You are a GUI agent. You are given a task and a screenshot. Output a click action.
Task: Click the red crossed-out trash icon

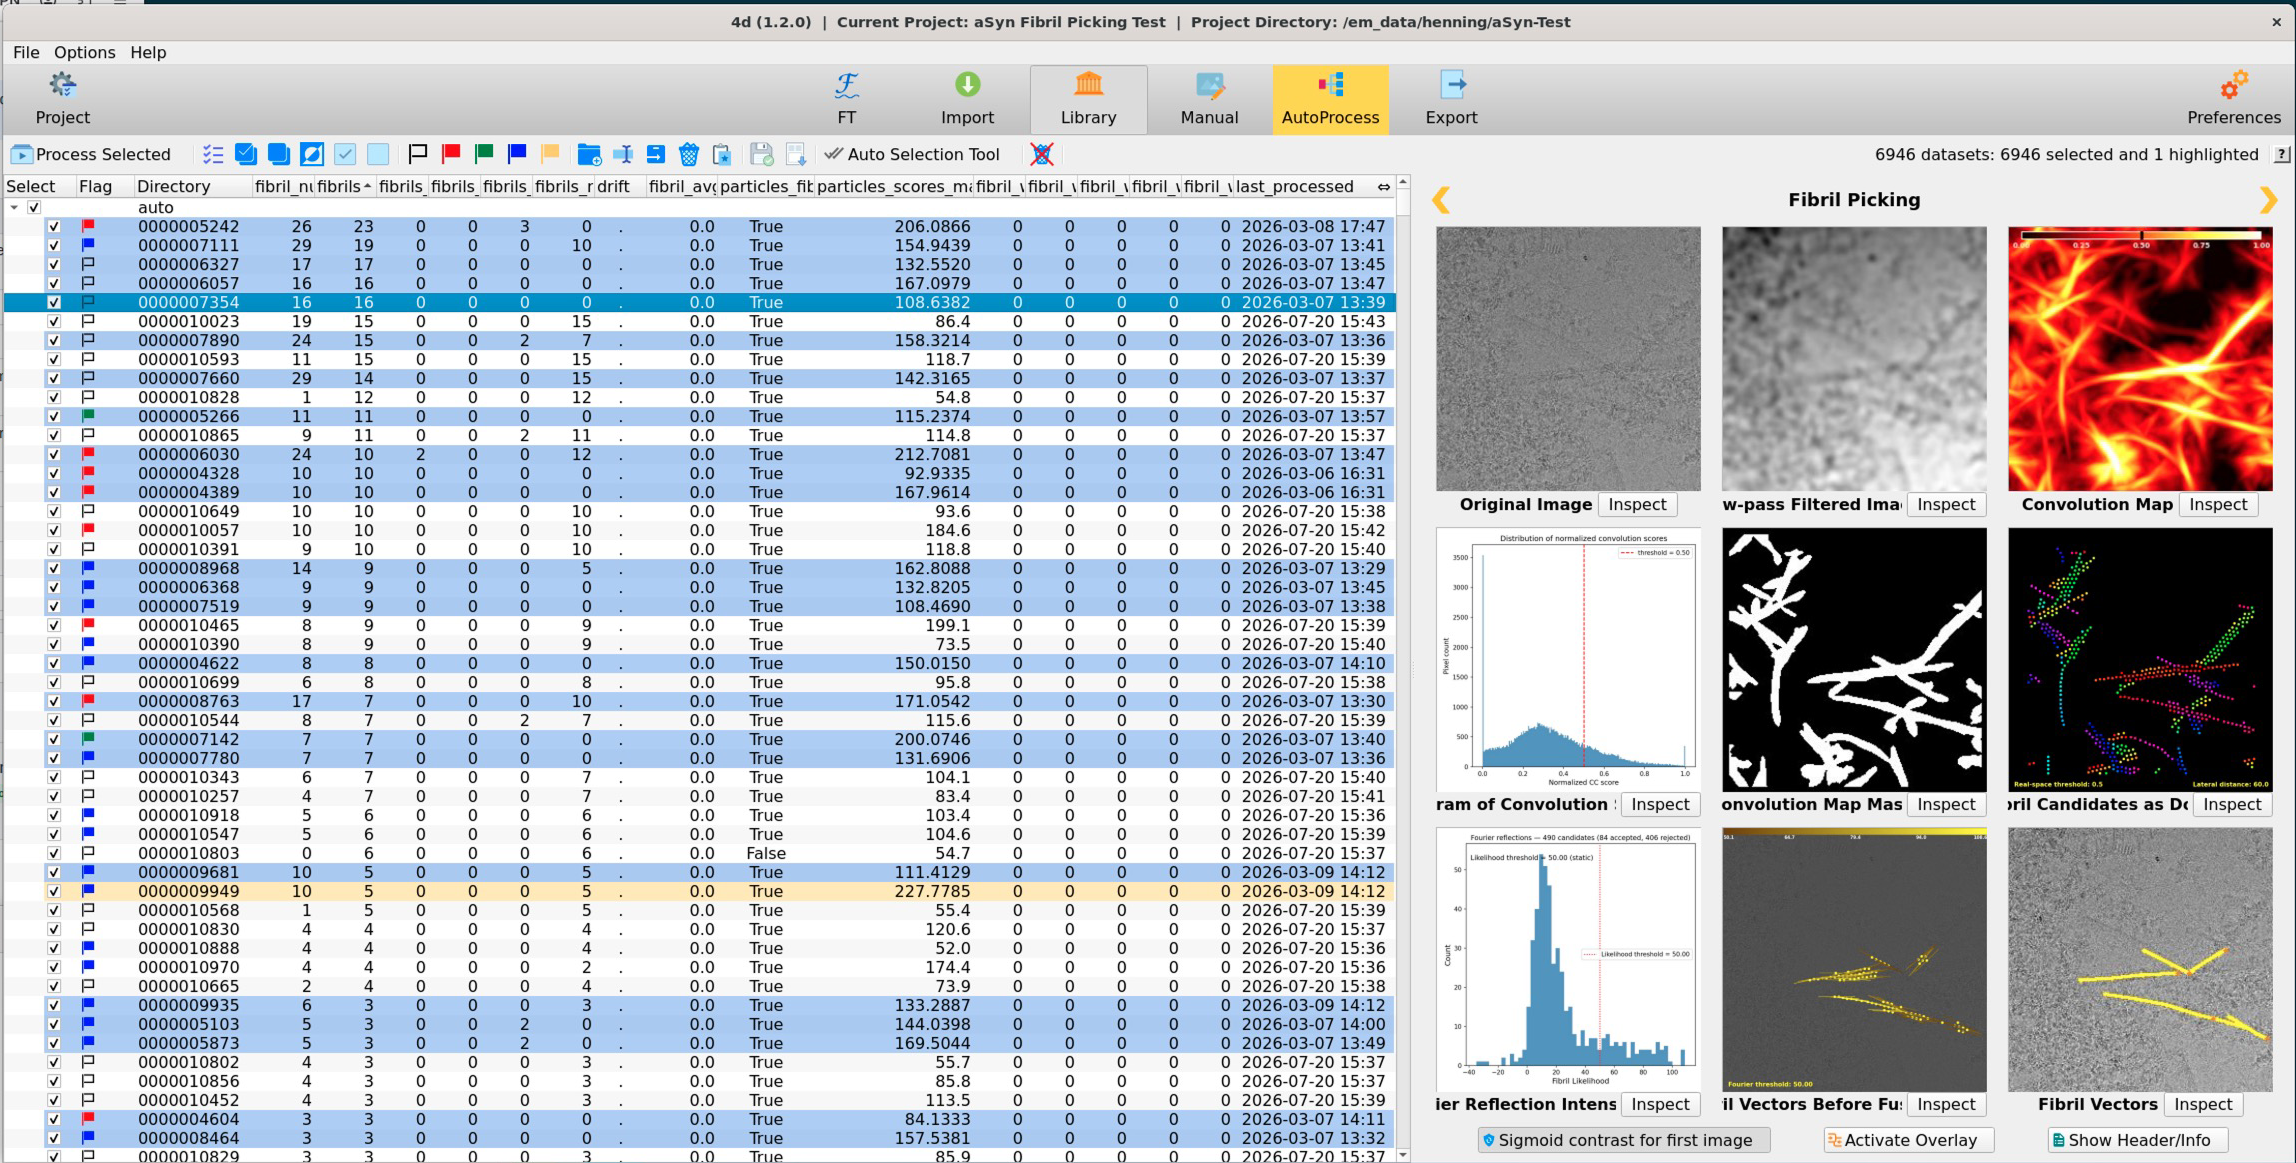[x=1042, y=154]
